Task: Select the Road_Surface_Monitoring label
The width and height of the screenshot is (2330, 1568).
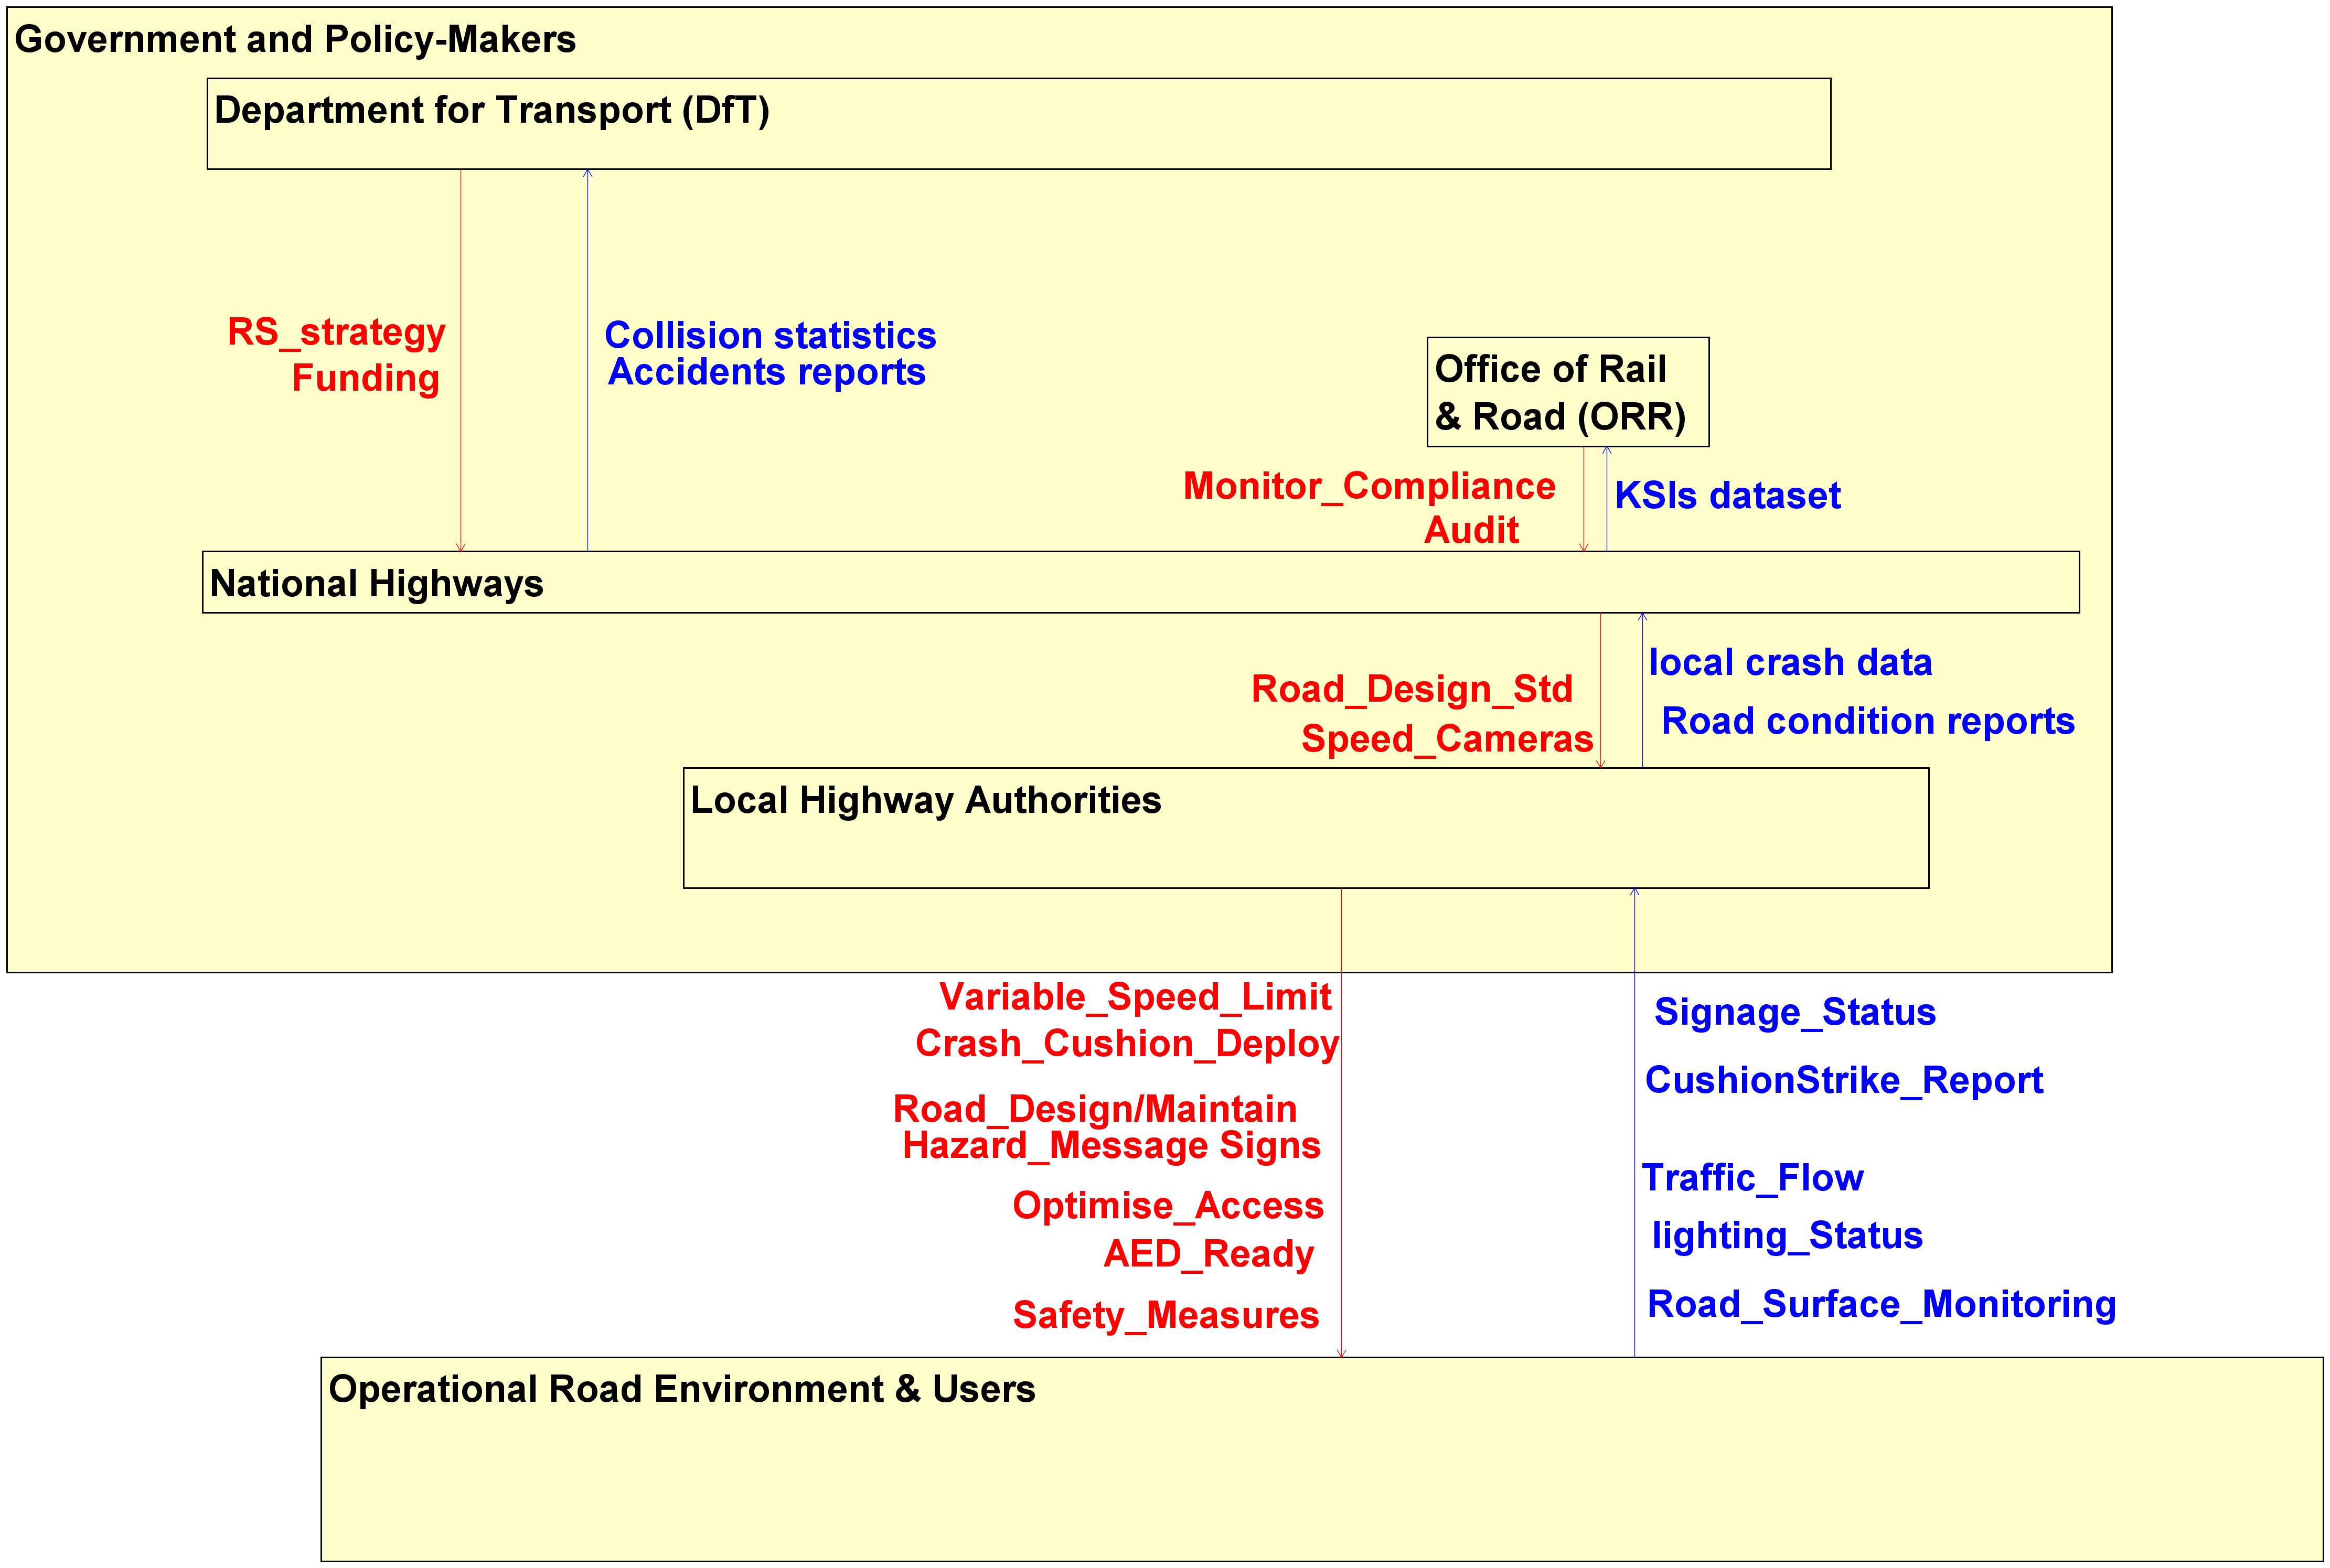Action: pos(1880,1304)
